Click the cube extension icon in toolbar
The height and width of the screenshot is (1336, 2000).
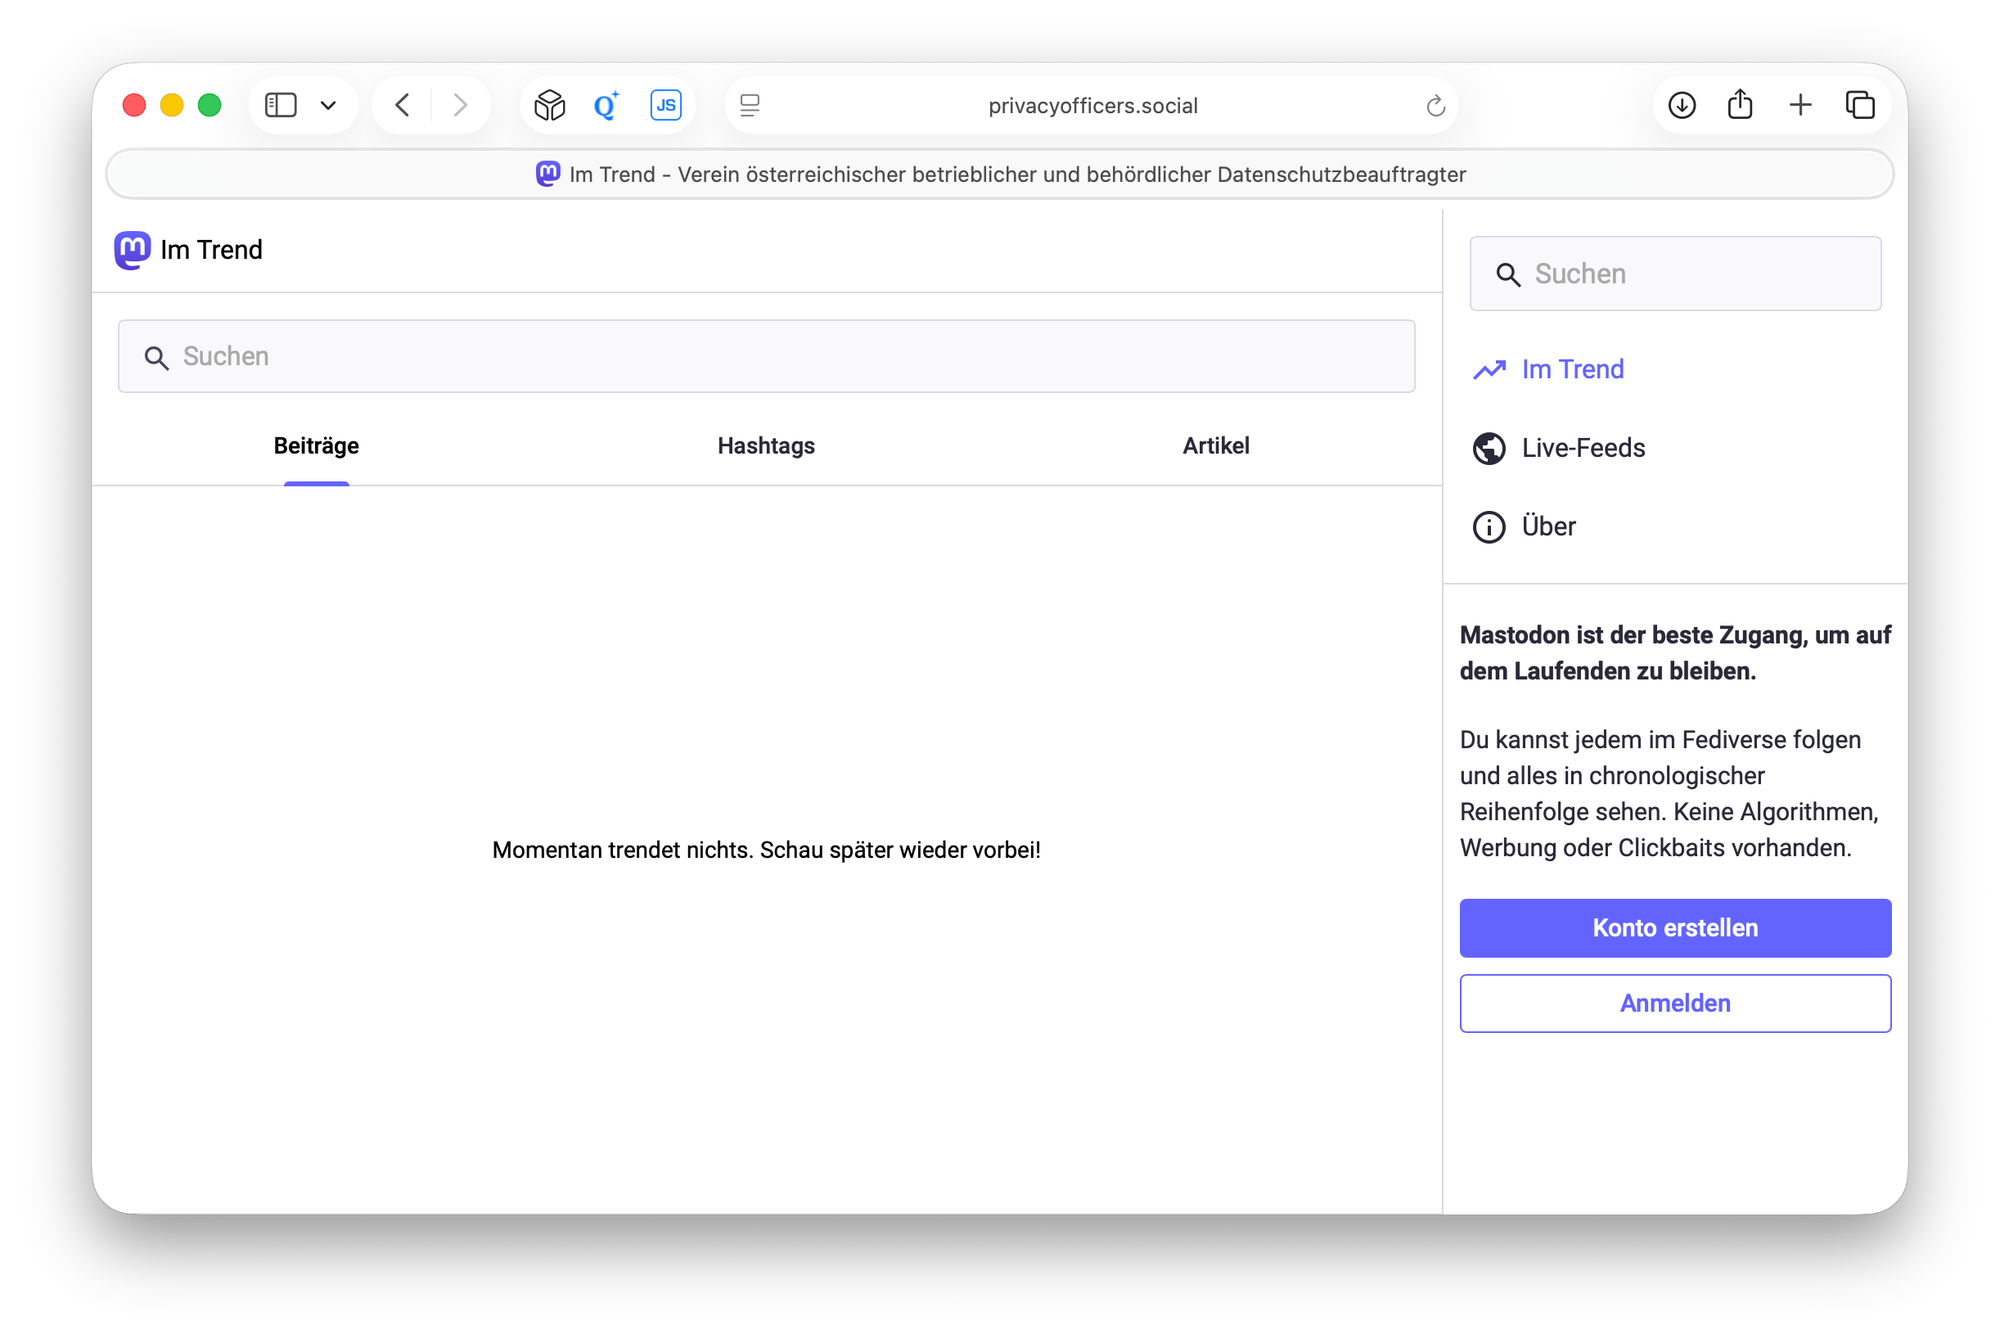pyautogui.click(x=549, y=105)
